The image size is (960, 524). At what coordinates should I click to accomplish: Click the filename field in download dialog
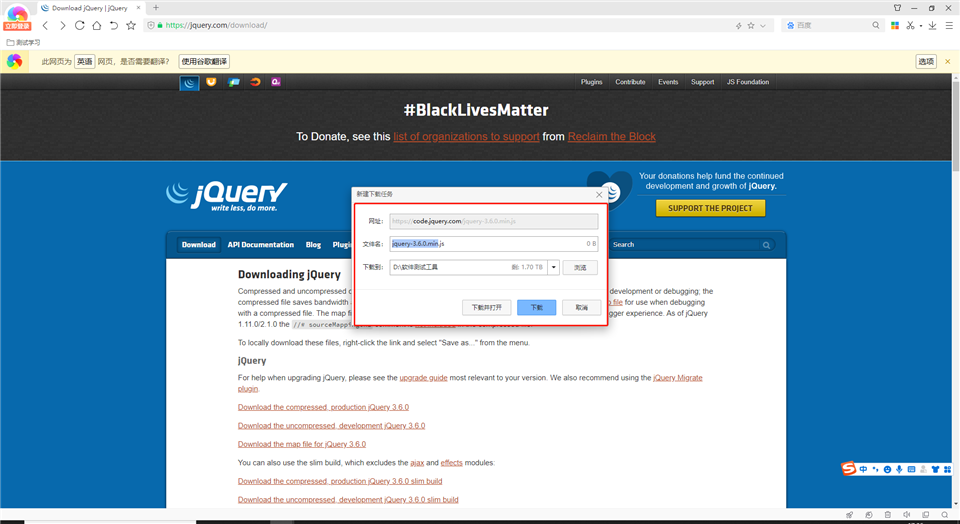(x=493, y=244)
